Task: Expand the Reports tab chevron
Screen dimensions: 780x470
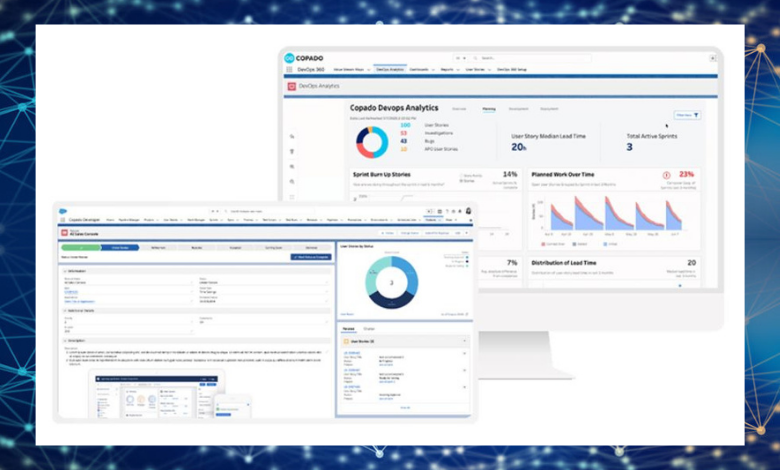Action: coord(457,70)
